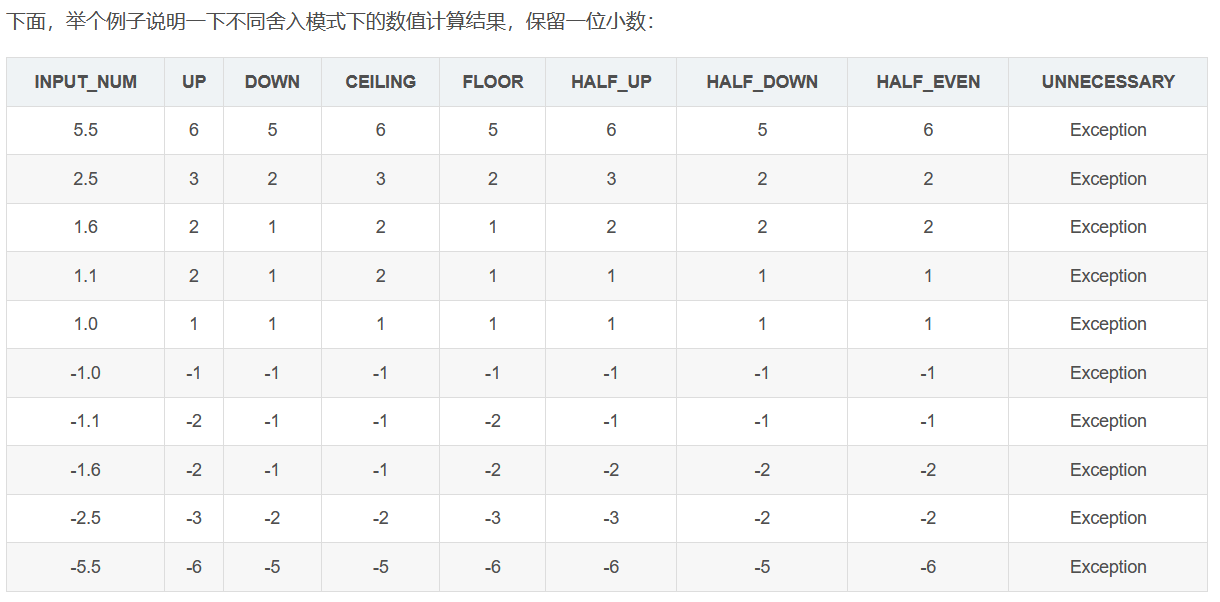Click the HALF_EVEN value for 2.5 row
The height and width of the screenshot is (602, 1220).
[928, 179]
